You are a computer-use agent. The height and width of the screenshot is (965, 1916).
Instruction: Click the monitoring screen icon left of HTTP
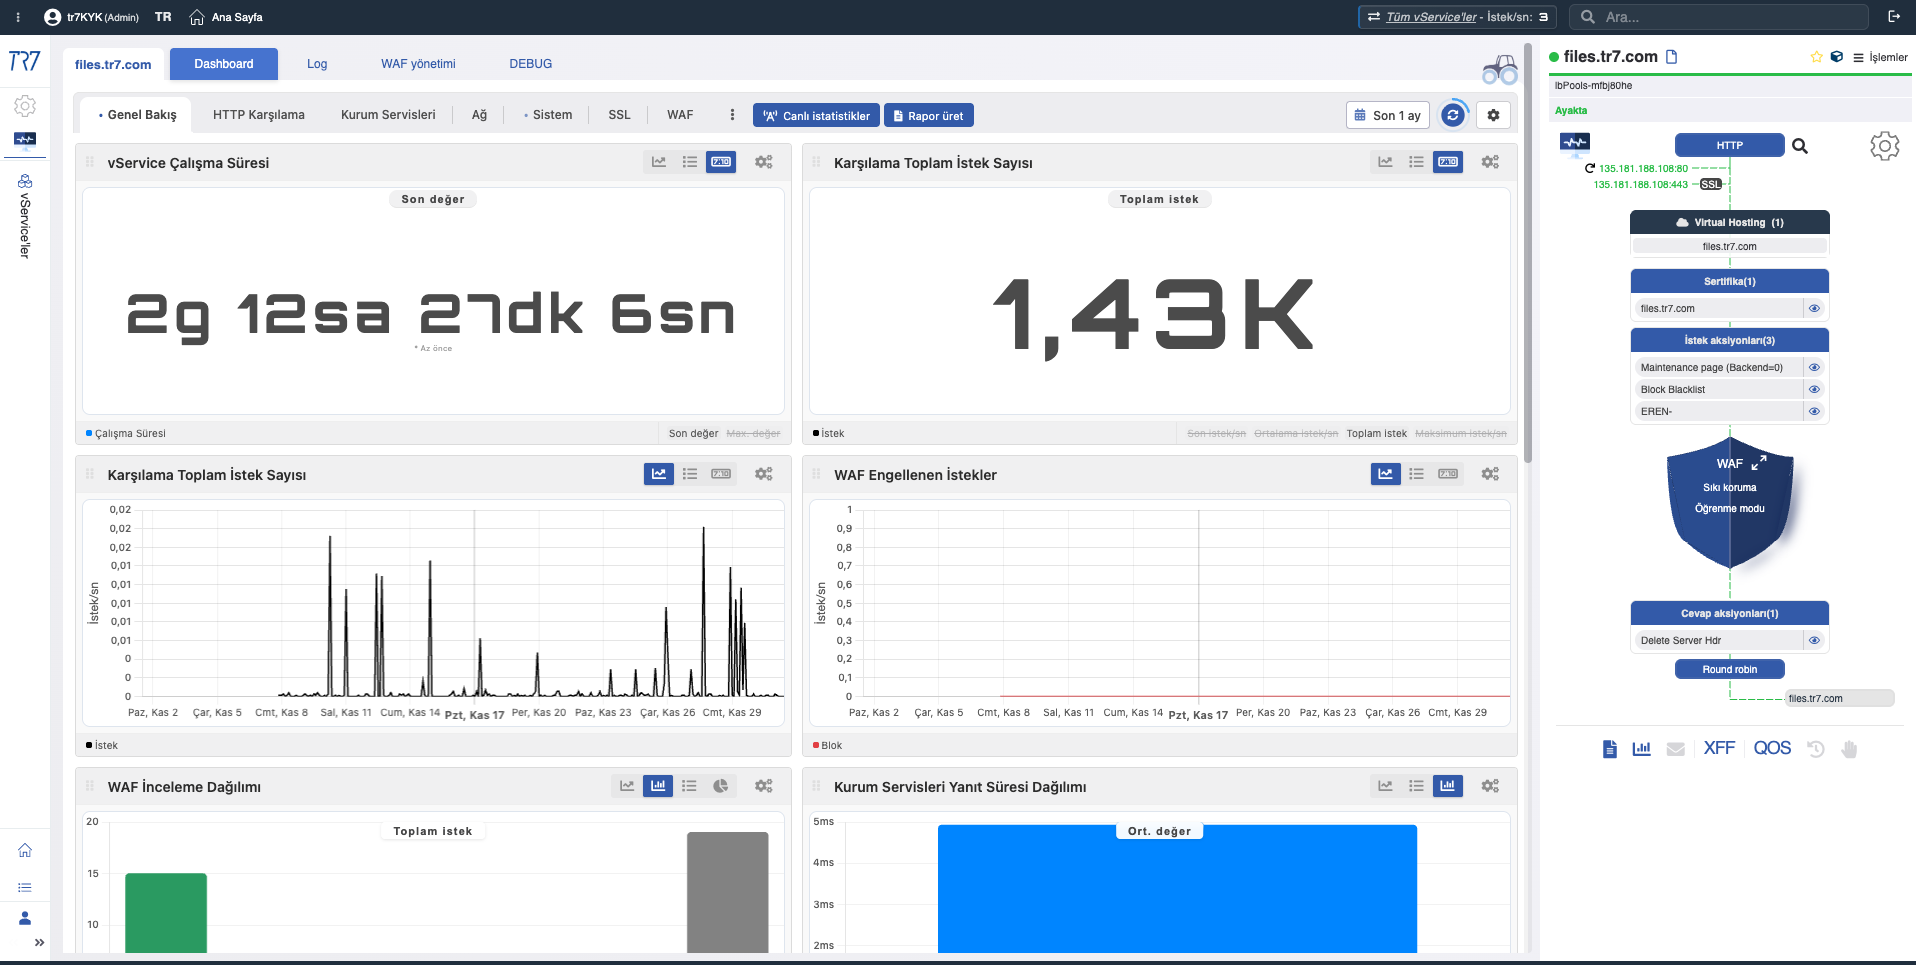pos(1575,143)
